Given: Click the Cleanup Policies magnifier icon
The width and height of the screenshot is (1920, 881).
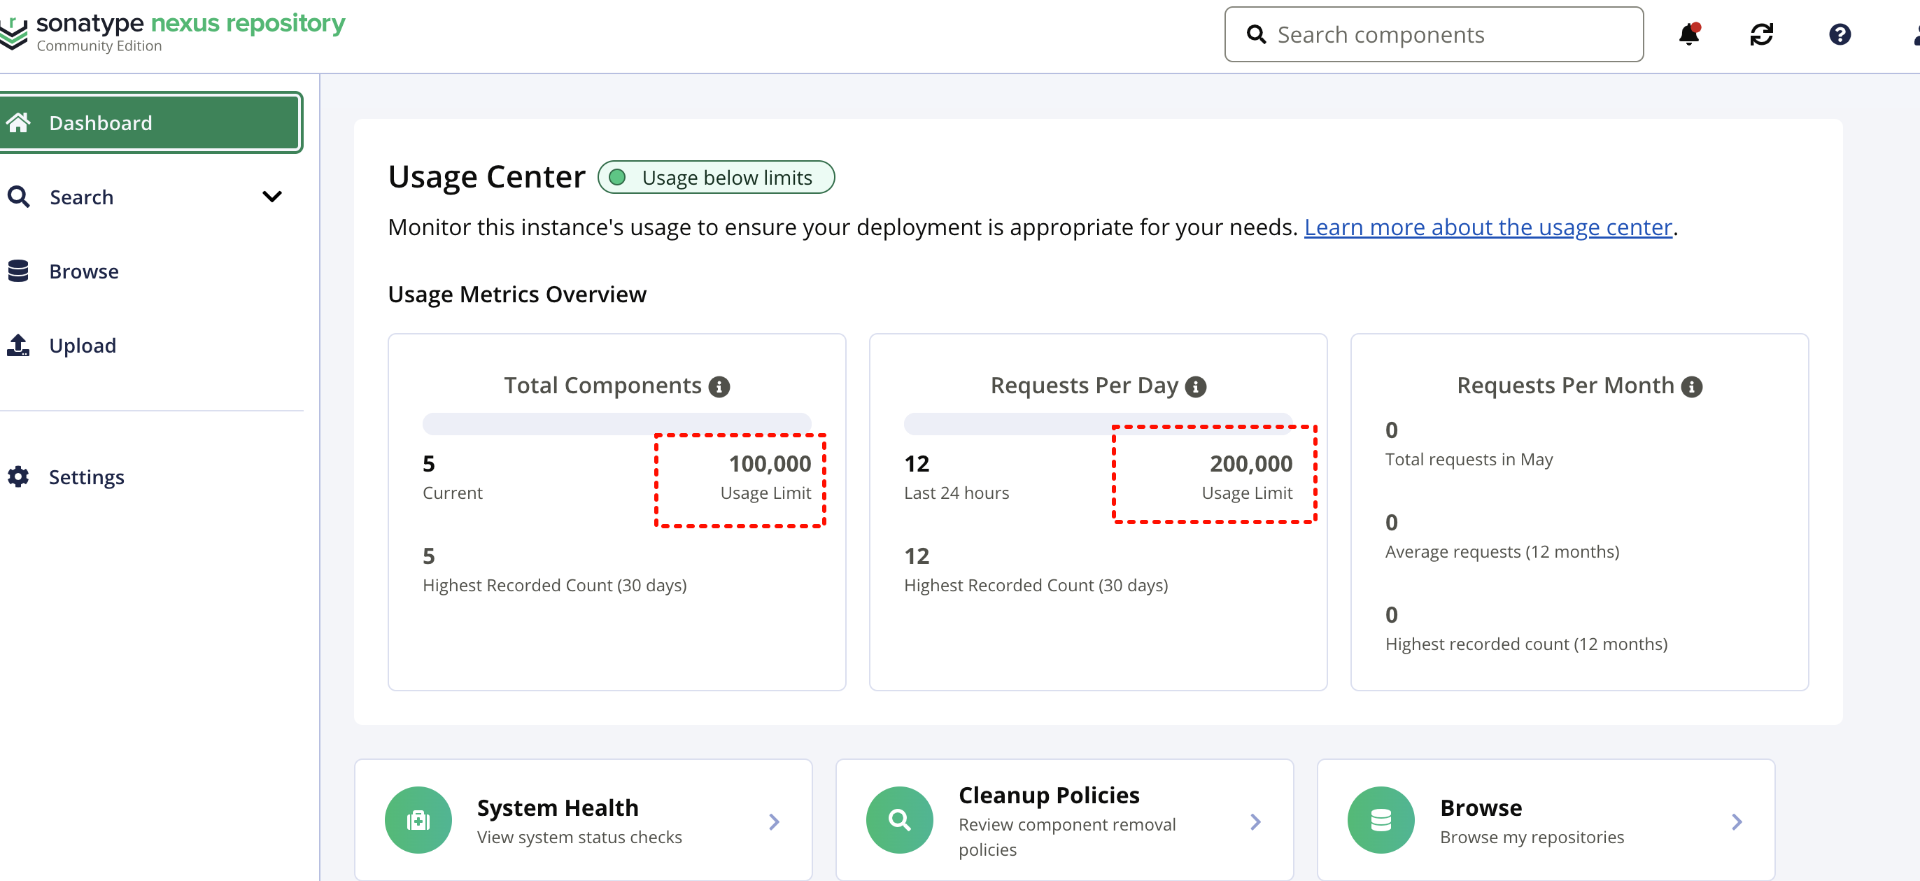Looking at the screenshot, I should click(899, 820).
